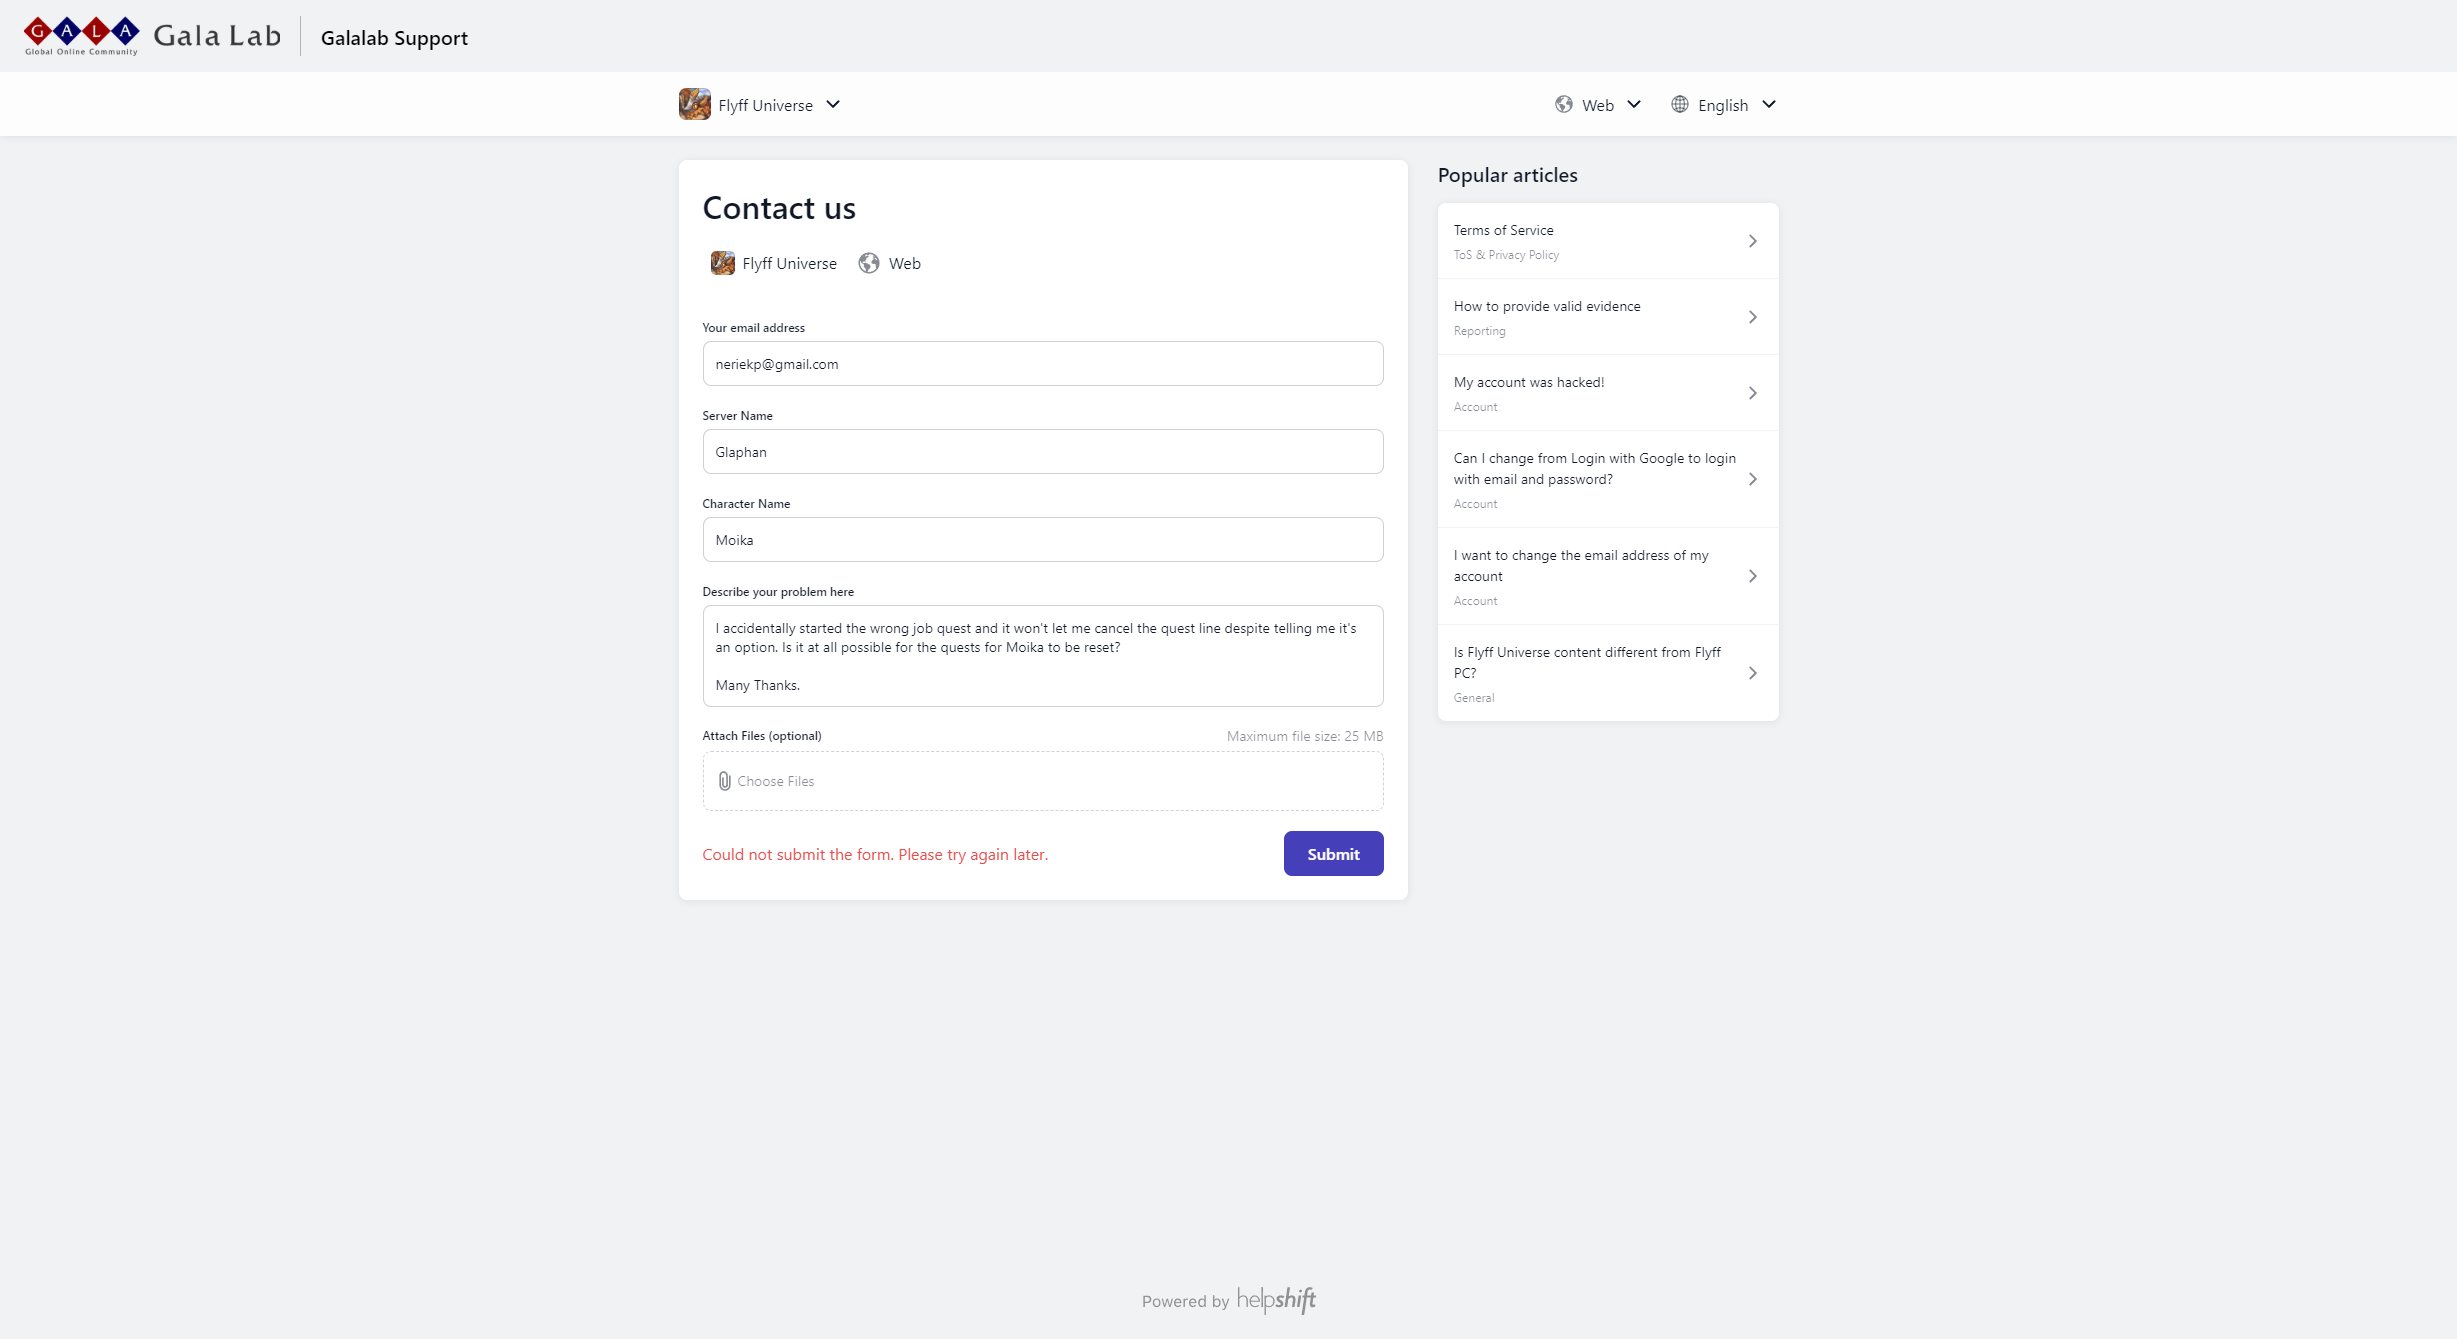This screenshot has width=2457, height=1339.
Task: Click the helpshift logo in footer
Action: coord(1276,1299)
